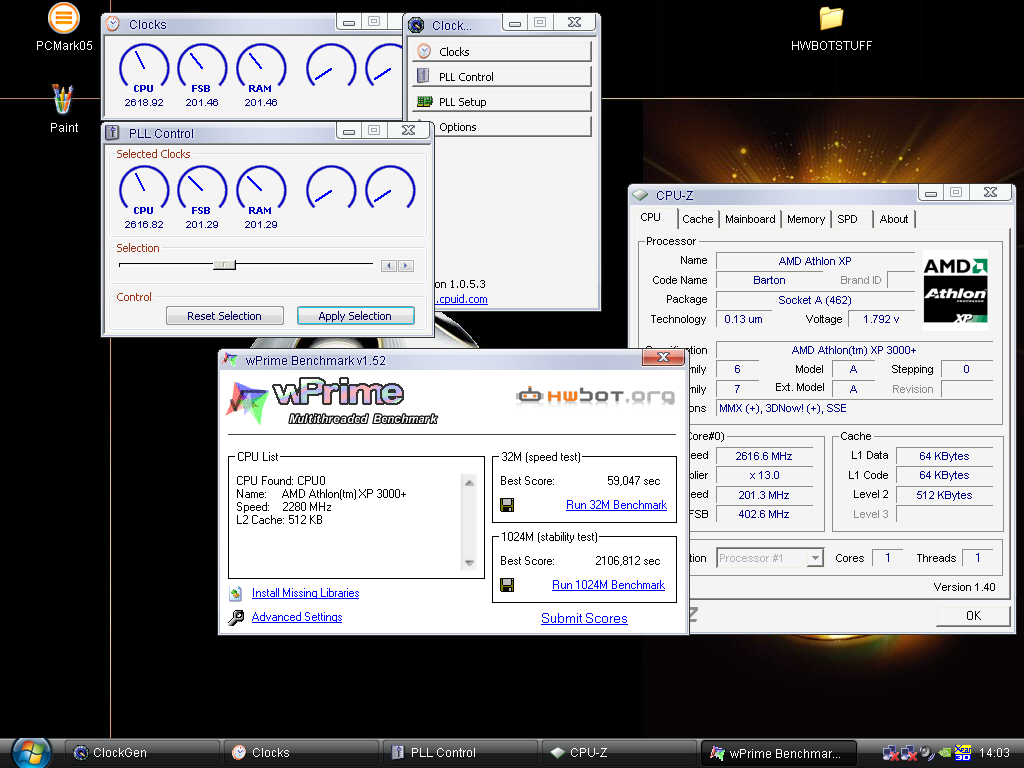
Task: Click the AMD Athlon XP logo in CPU-Z
Action: point(955,291)
